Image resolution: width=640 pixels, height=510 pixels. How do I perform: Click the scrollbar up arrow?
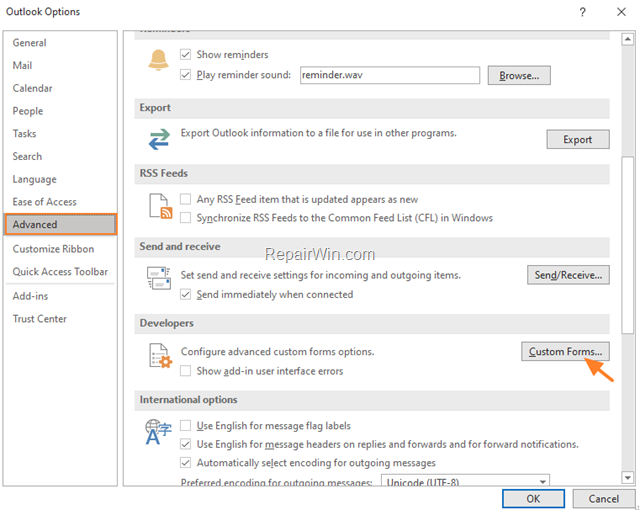tap(627, 39)
